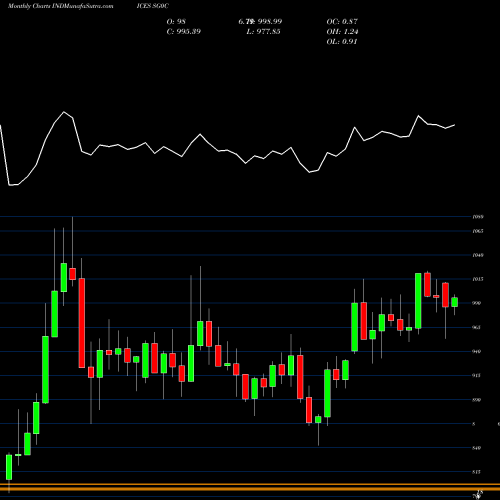The height and width of the screenshot is (500, 500).
Task: Select the 'OL: 0.91' ratio text
Action: pos(342,42)
